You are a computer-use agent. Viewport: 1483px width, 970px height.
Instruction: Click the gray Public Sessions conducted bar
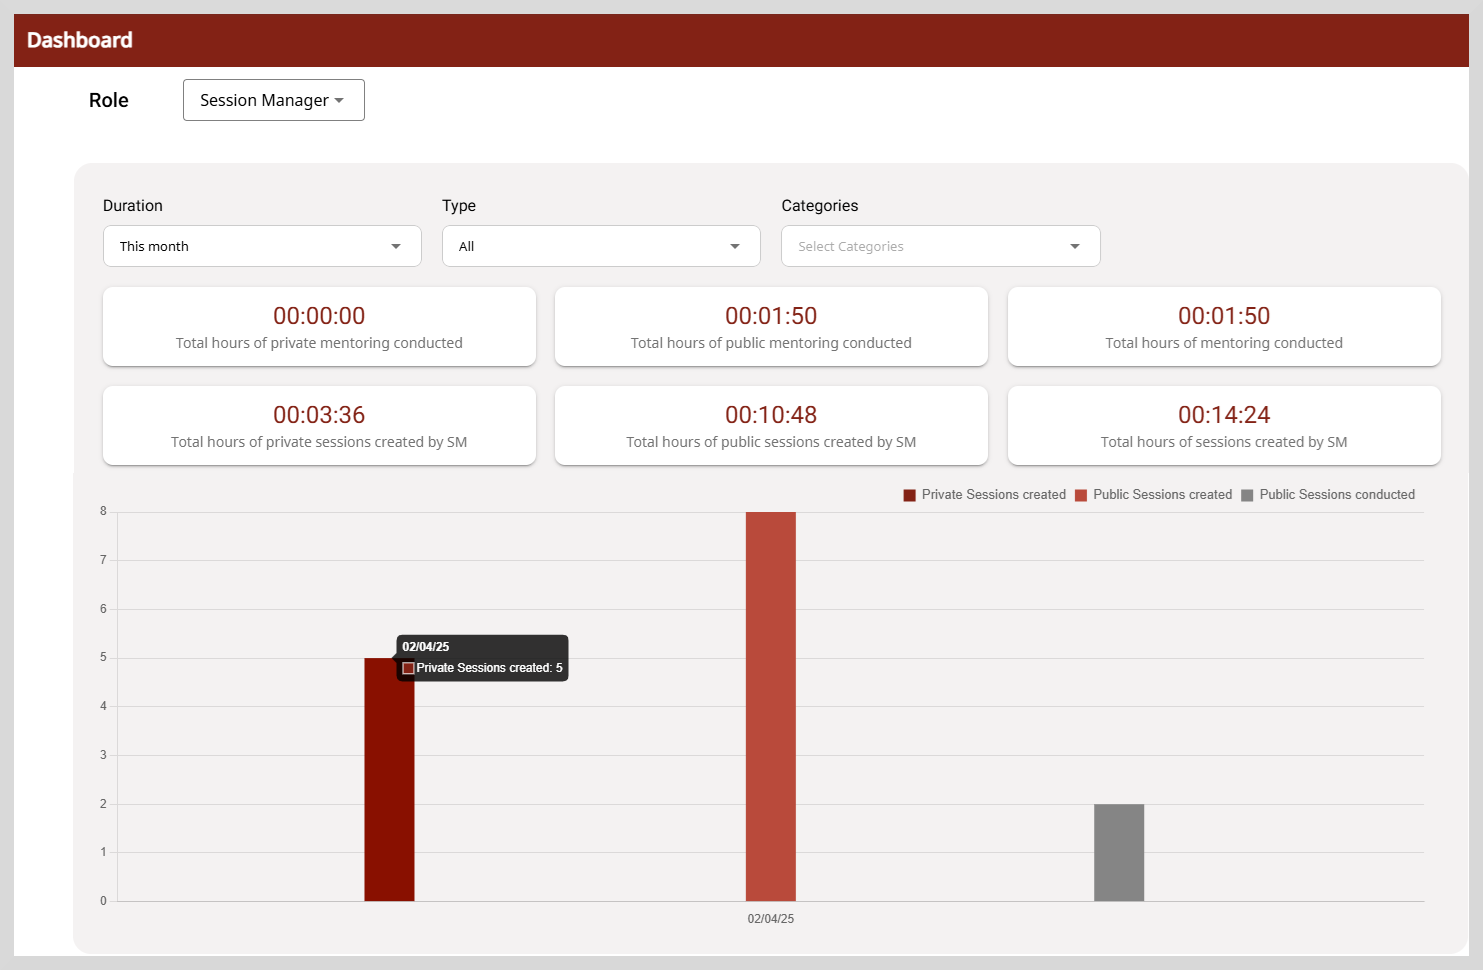click(1118, 852)
